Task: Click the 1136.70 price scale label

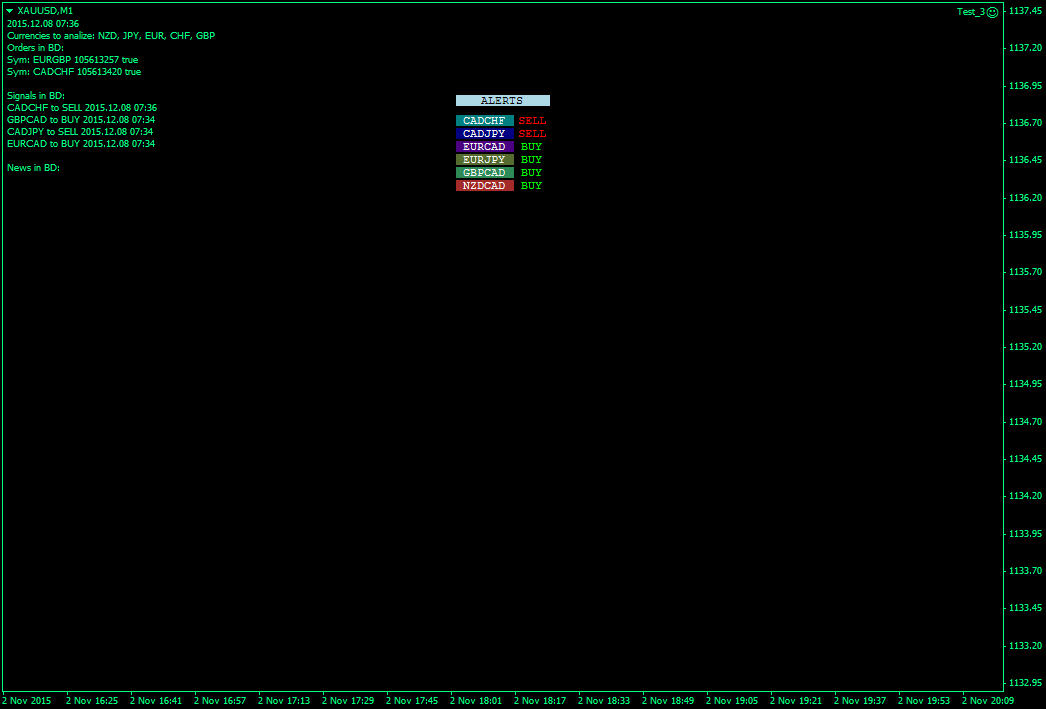Action: (1025, 123)
